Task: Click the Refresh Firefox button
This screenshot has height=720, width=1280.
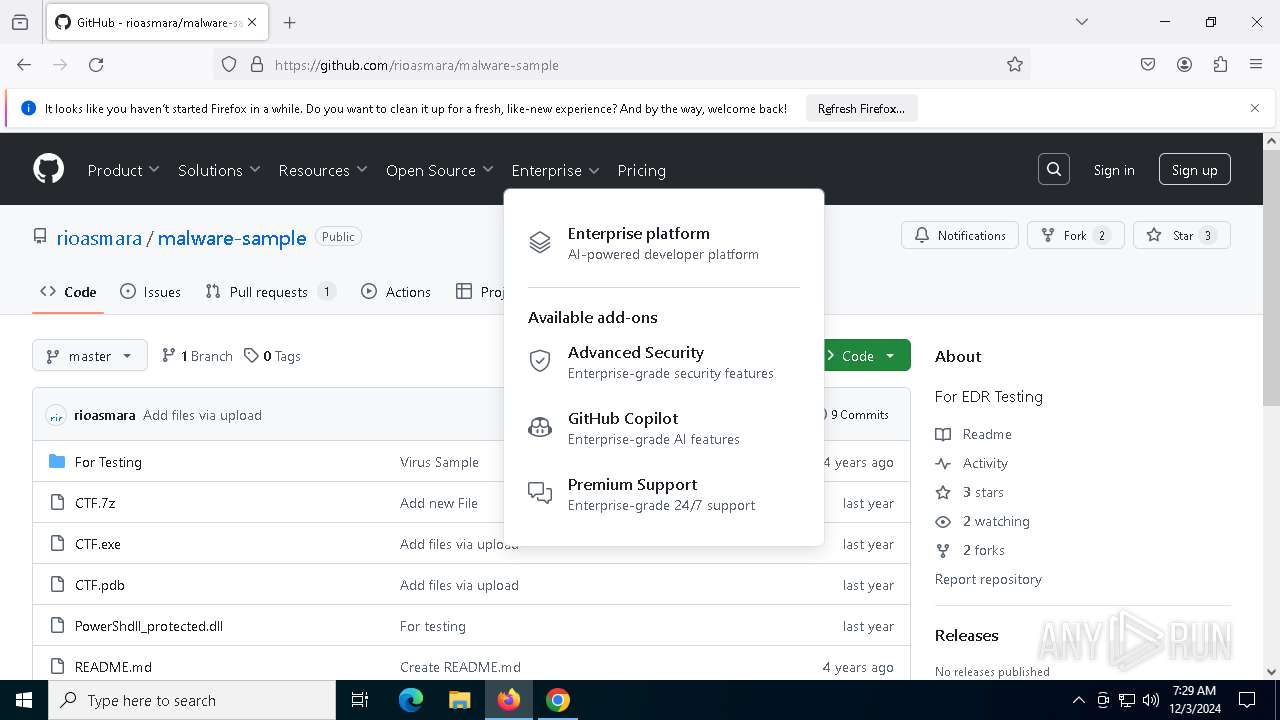Action: click(861, 108)
